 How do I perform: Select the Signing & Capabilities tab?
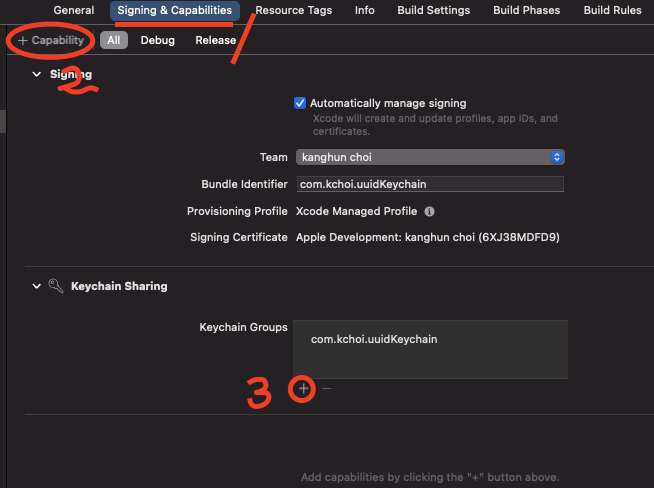[x=175, y=10]
